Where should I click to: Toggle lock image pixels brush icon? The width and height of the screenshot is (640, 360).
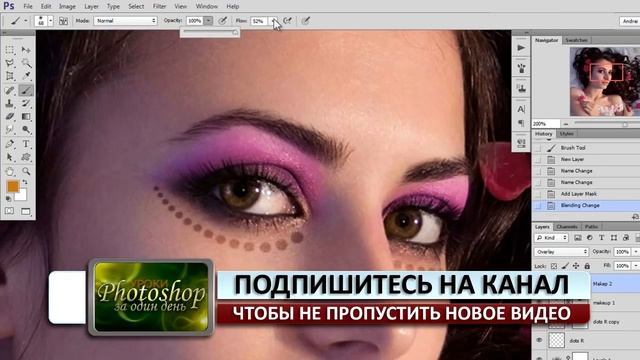pyautogui.click(x=565, y=266)
